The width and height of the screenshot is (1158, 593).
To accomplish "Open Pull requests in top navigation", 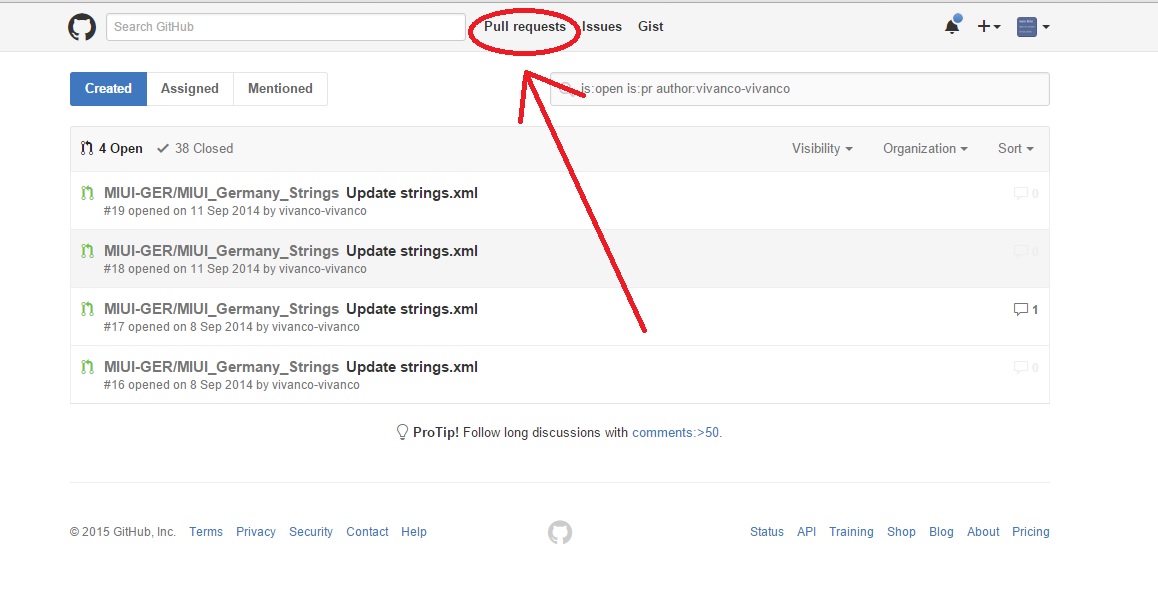I will pyautogui.click(x=525, y=27).
